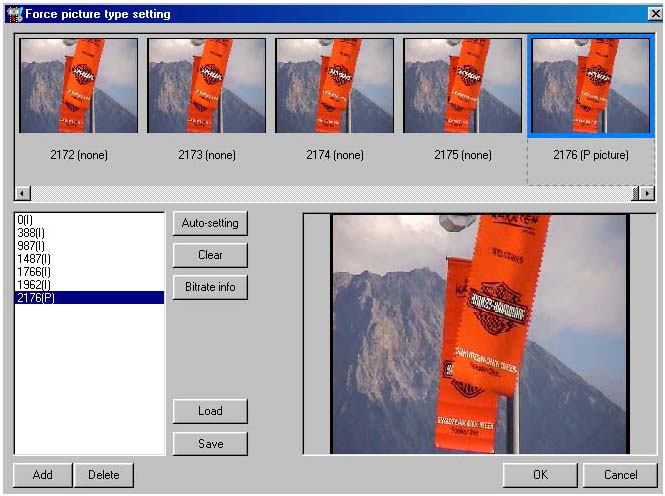Image resolution: width=665 pixels, height=496 pixels.
Task: Add a forced picture entry
Action: (43, 475)
